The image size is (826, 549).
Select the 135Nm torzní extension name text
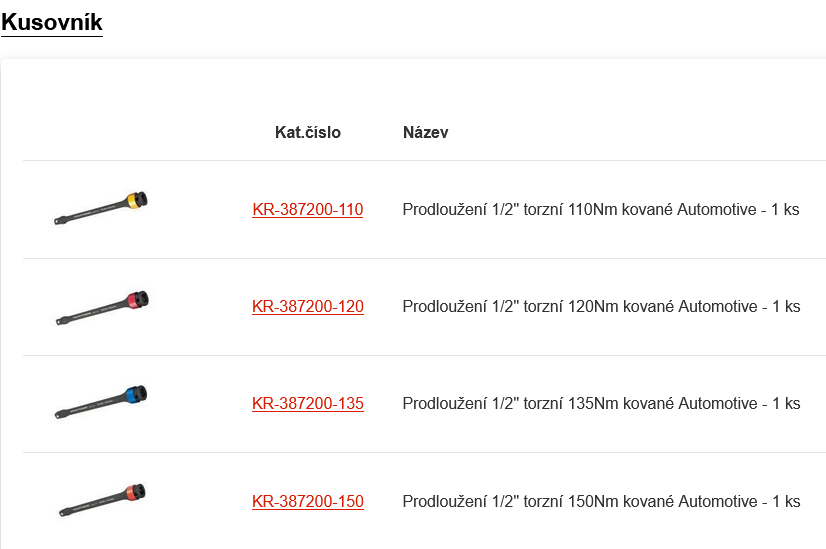[580, 404]
